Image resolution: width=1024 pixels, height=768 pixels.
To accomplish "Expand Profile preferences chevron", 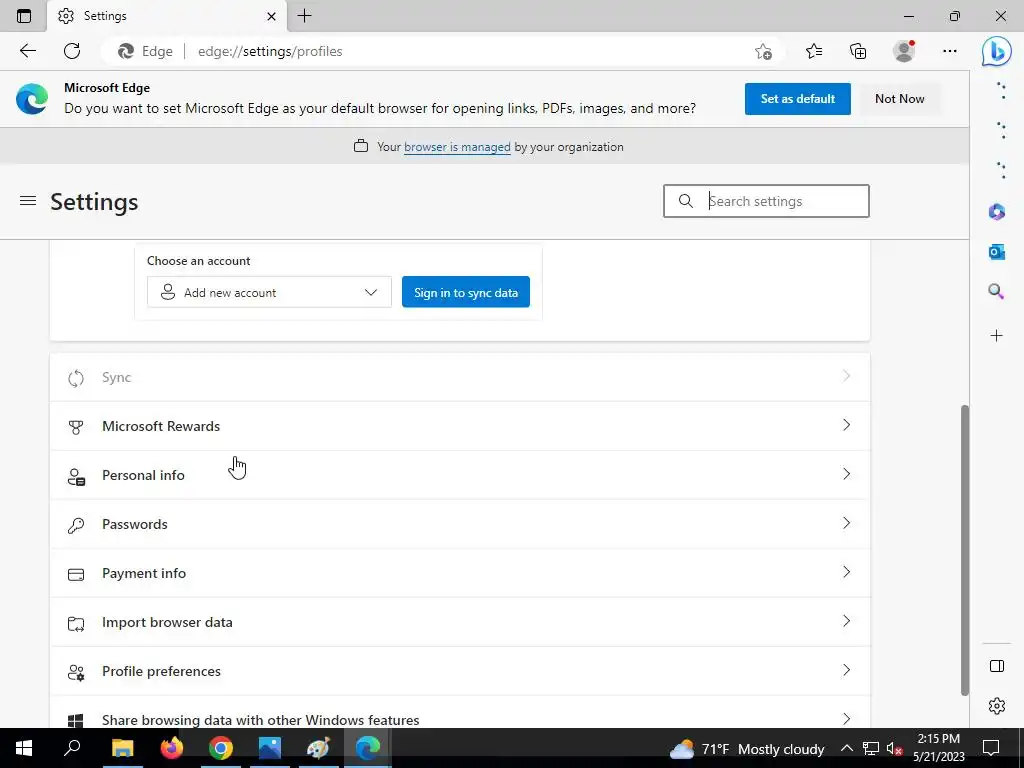I will coord(846,670).
